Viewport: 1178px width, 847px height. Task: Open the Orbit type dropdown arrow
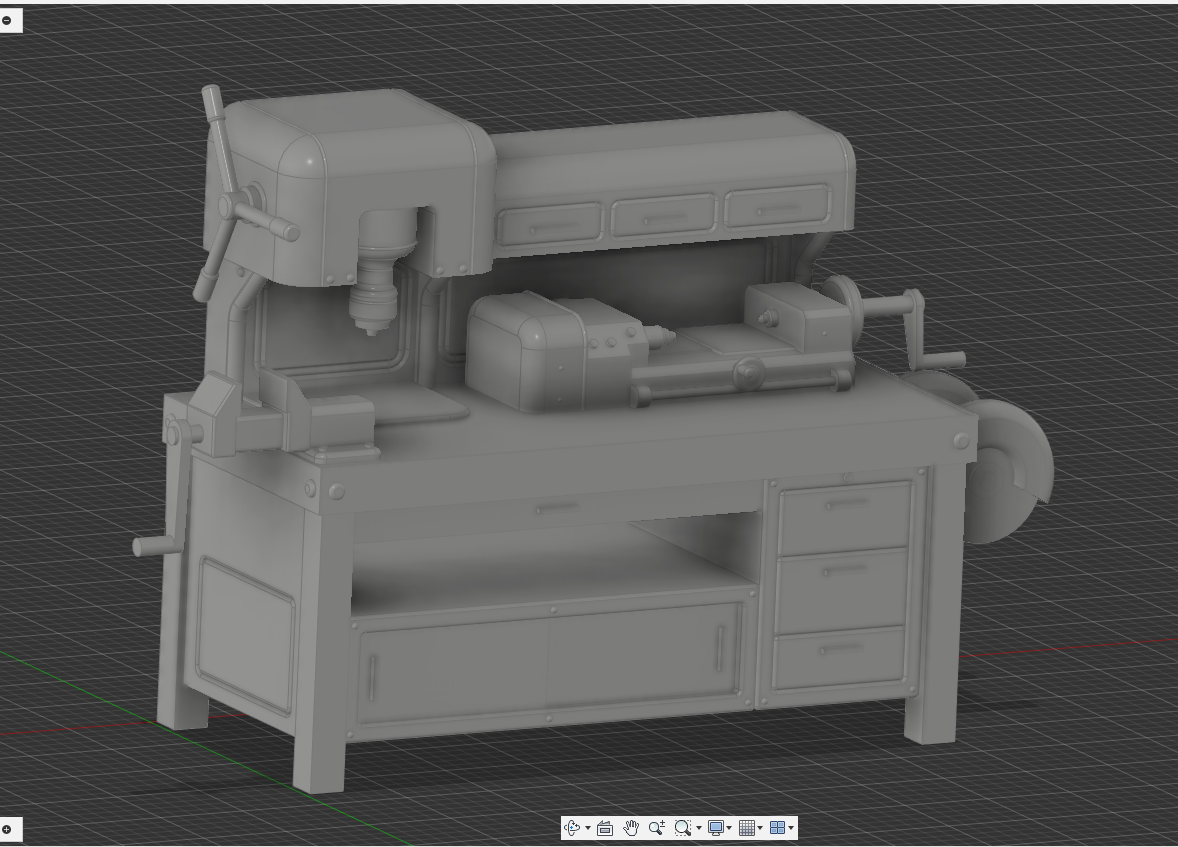point(587,828)
